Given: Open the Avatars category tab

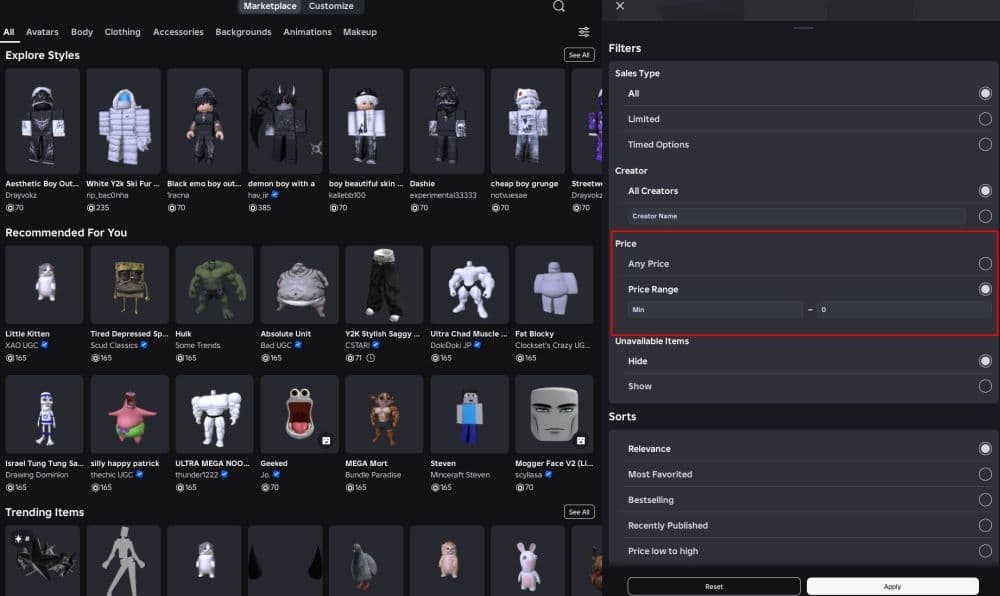Looking at the screenshot, I should click(42, 32).
